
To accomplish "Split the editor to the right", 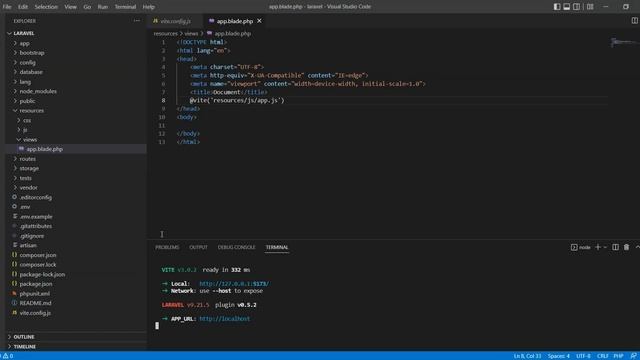I will (x=634, y=21).
